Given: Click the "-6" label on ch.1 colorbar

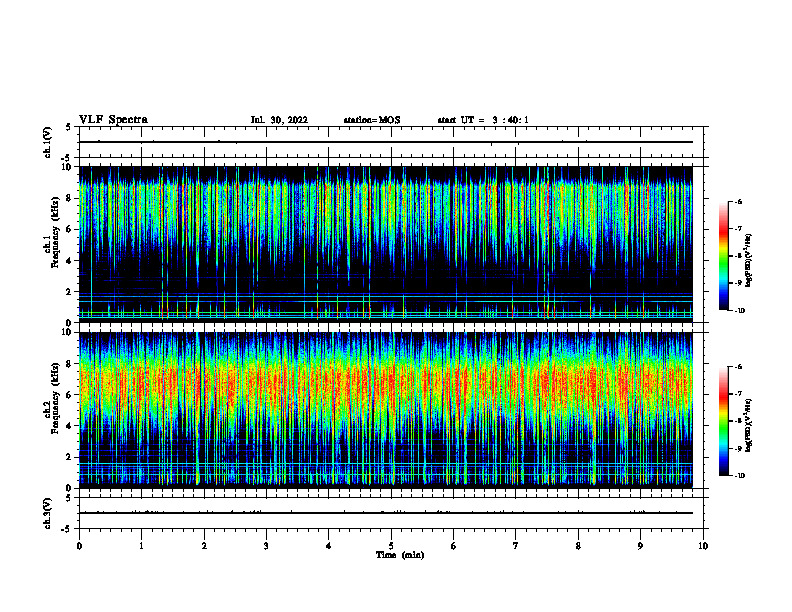Looking at the screenshot, I should (738, 201).
